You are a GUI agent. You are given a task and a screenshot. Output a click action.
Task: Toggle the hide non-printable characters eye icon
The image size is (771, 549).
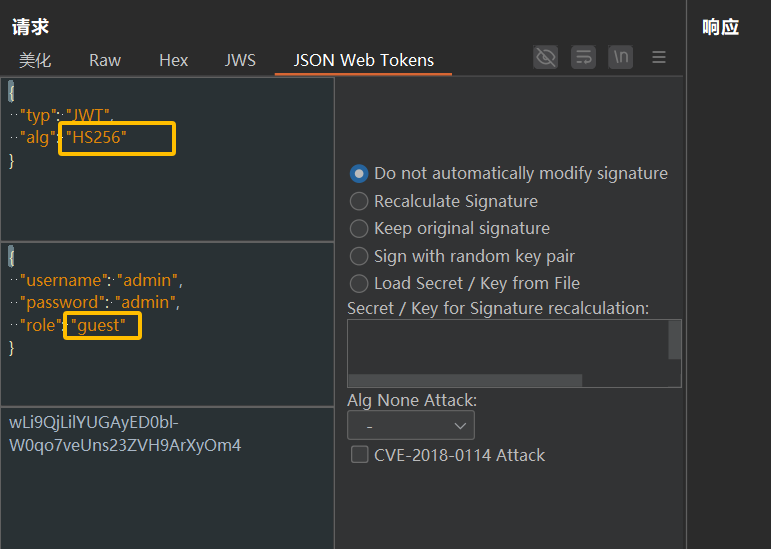tap(545, 58)
